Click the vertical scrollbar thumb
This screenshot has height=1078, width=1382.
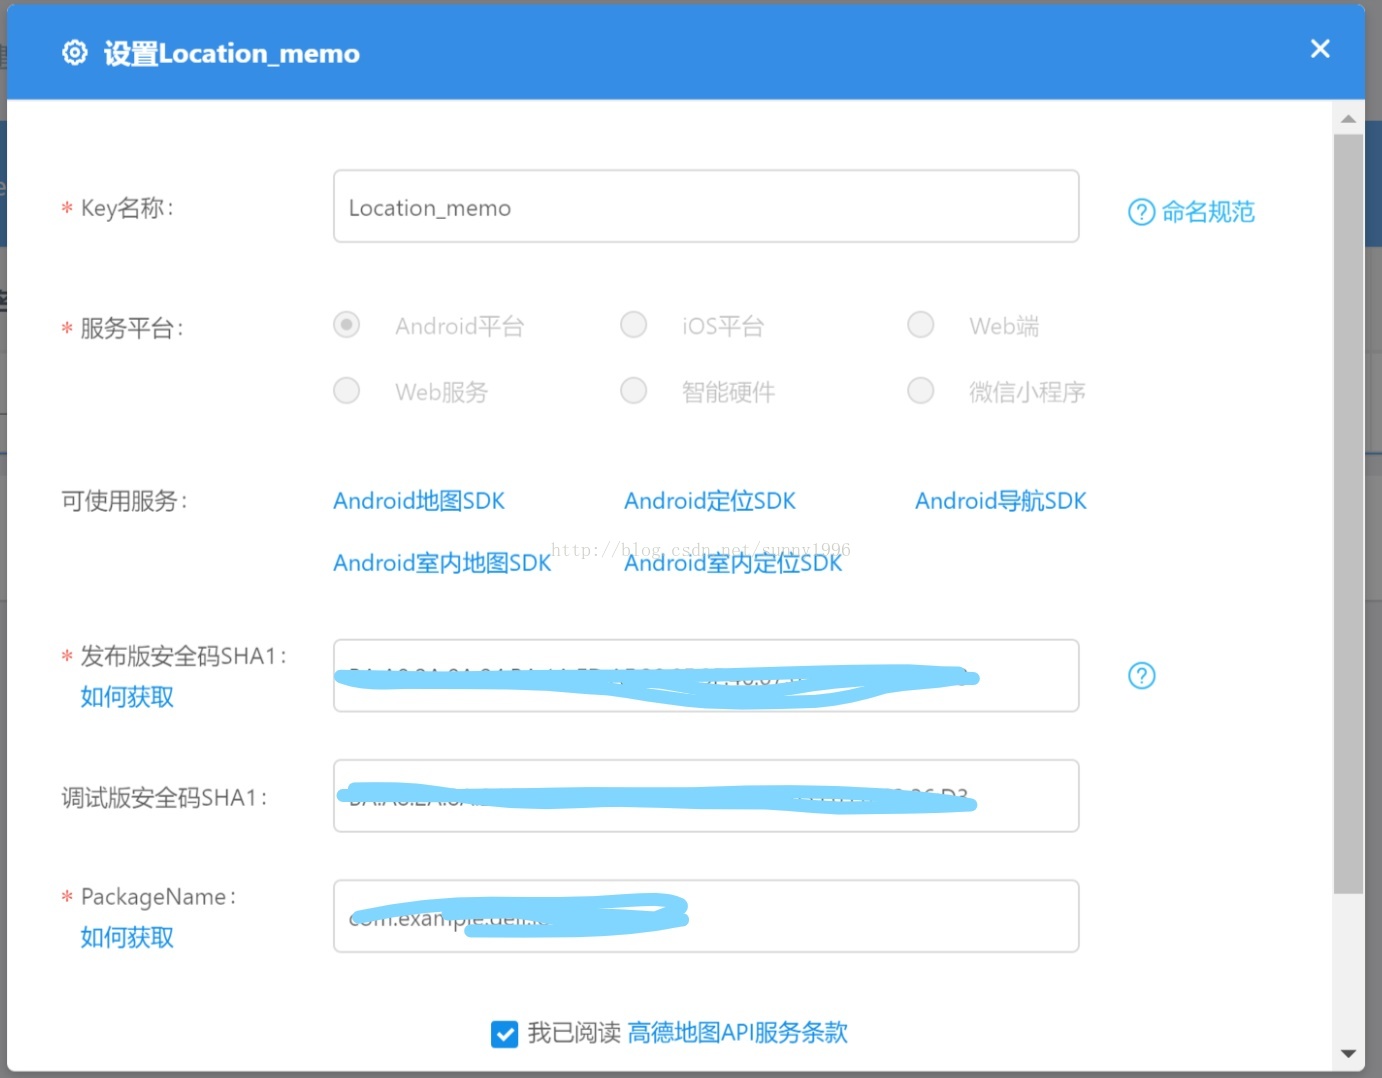pyautogui.click(x=1348, y=514)
